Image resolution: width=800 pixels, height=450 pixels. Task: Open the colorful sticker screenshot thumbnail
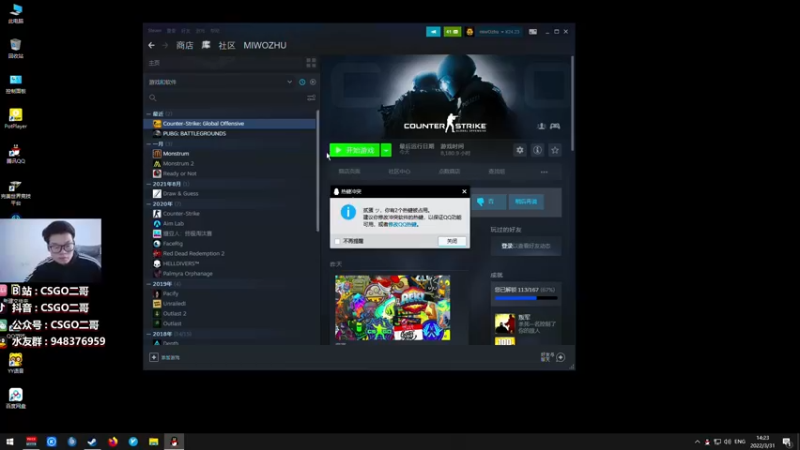pyautogui.click(x=392, y=308)
